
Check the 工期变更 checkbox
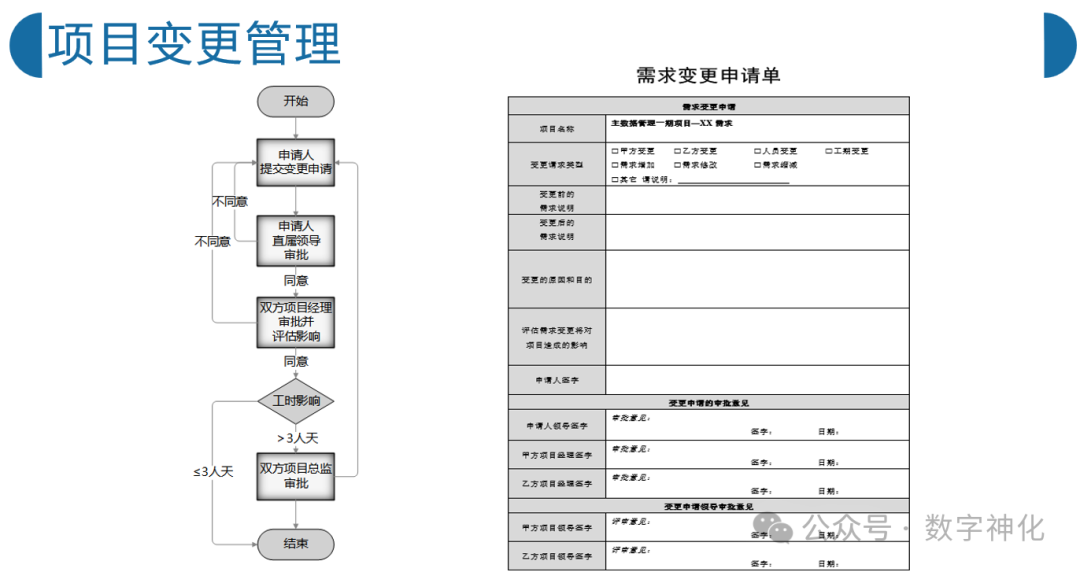[828, 151]
